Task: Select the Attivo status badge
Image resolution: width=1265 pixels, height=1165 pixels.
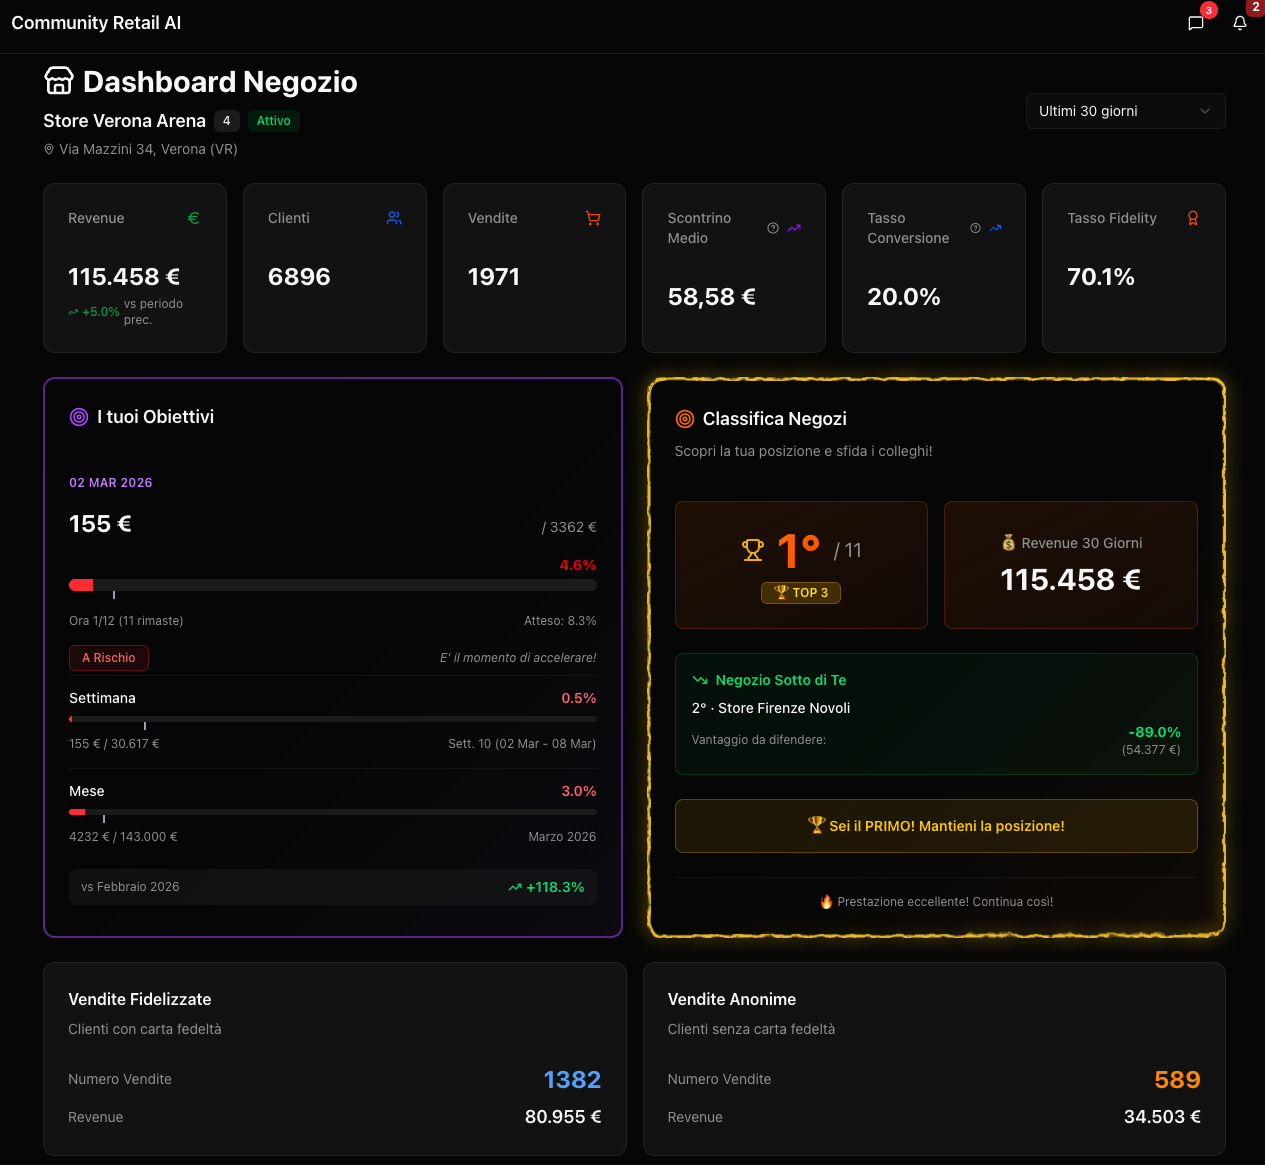Action: [273, 120]
